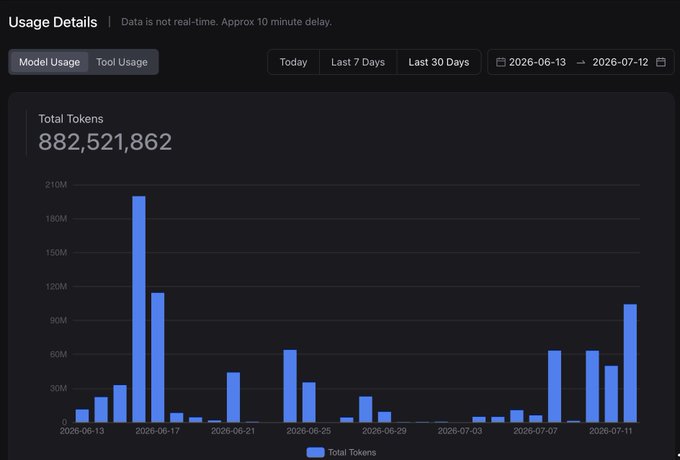Viewport: 680px width, 460px height.
Task: Open calendar icon beside the start date
Action: [500, 62]
